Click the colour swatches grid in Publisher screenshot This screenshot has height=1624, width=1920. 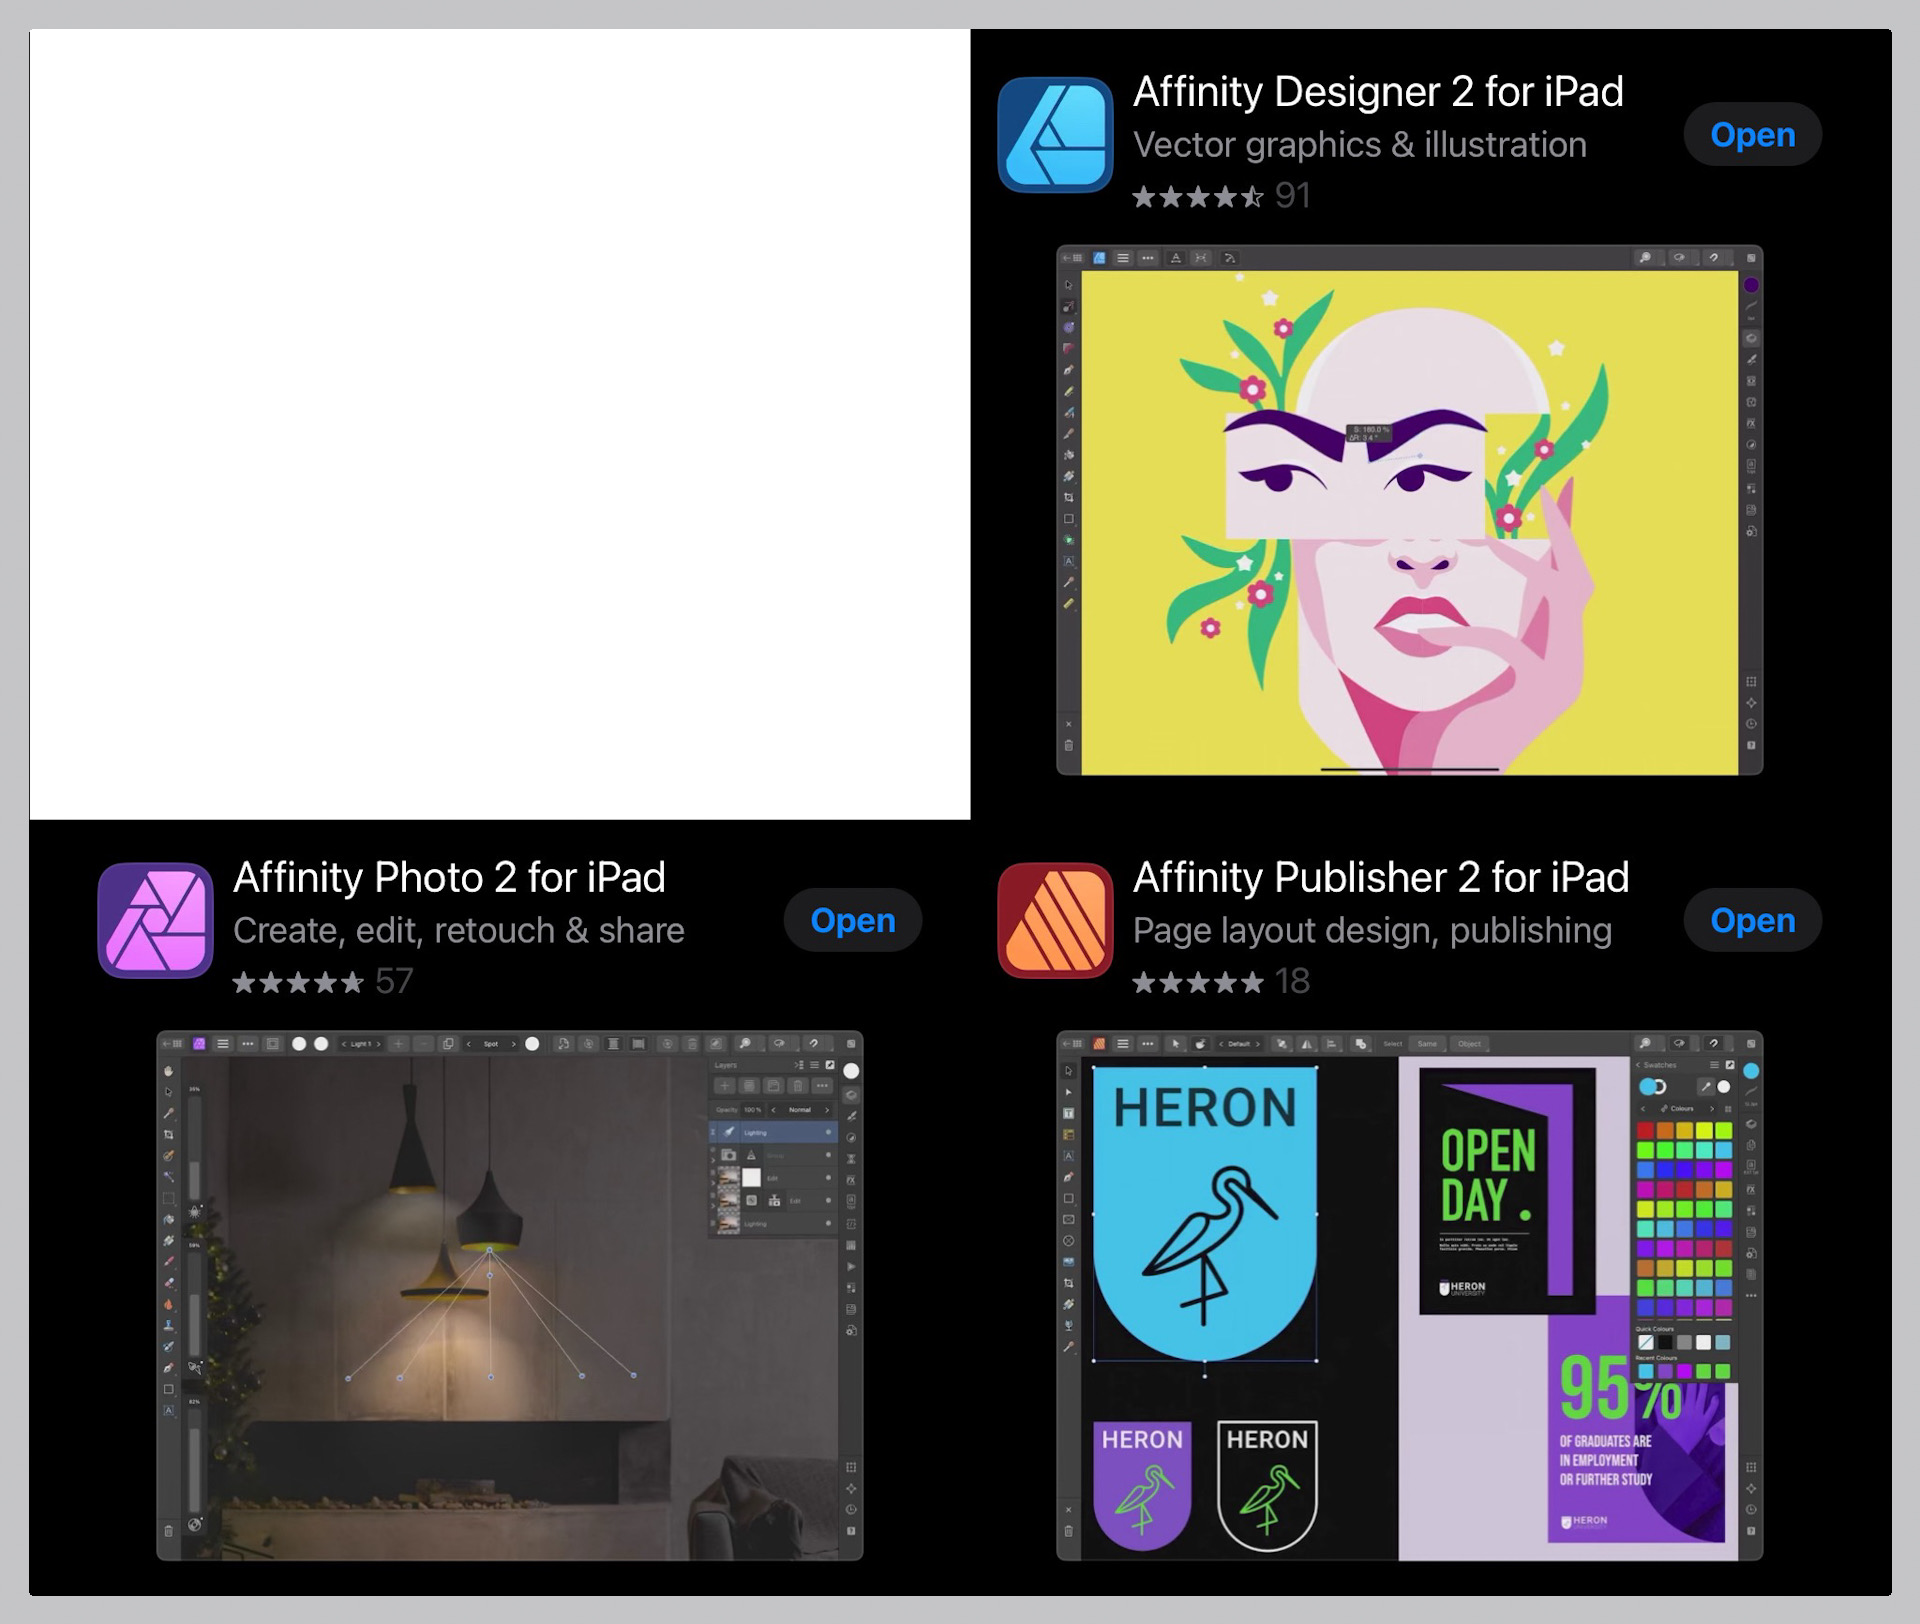(1684, 1218)
